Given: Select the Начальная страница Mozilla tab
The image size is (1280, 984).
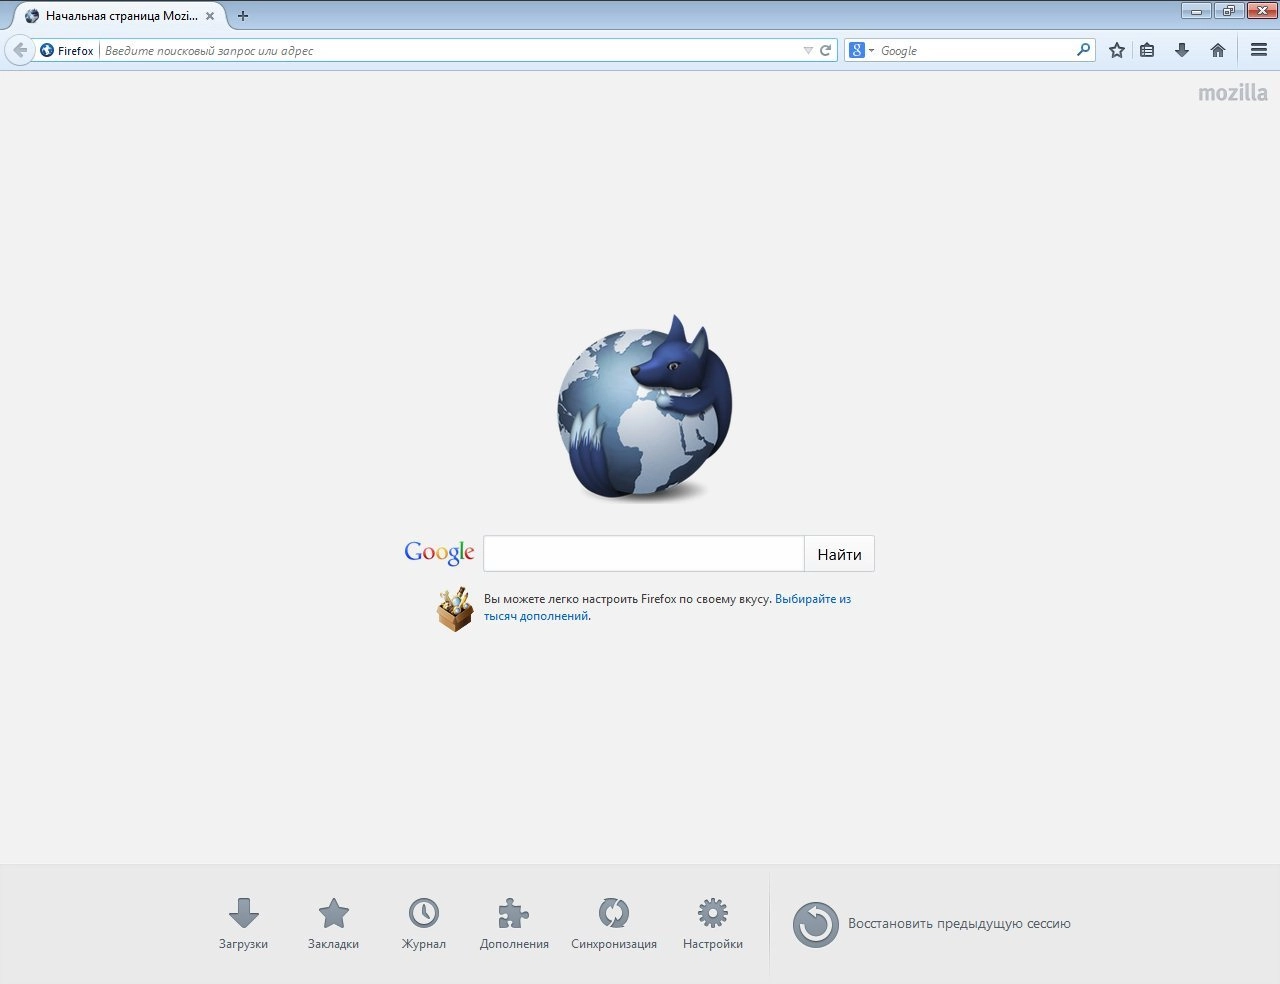Looking at the screenshot, I should pyautogui.click(x=120, y=16).
